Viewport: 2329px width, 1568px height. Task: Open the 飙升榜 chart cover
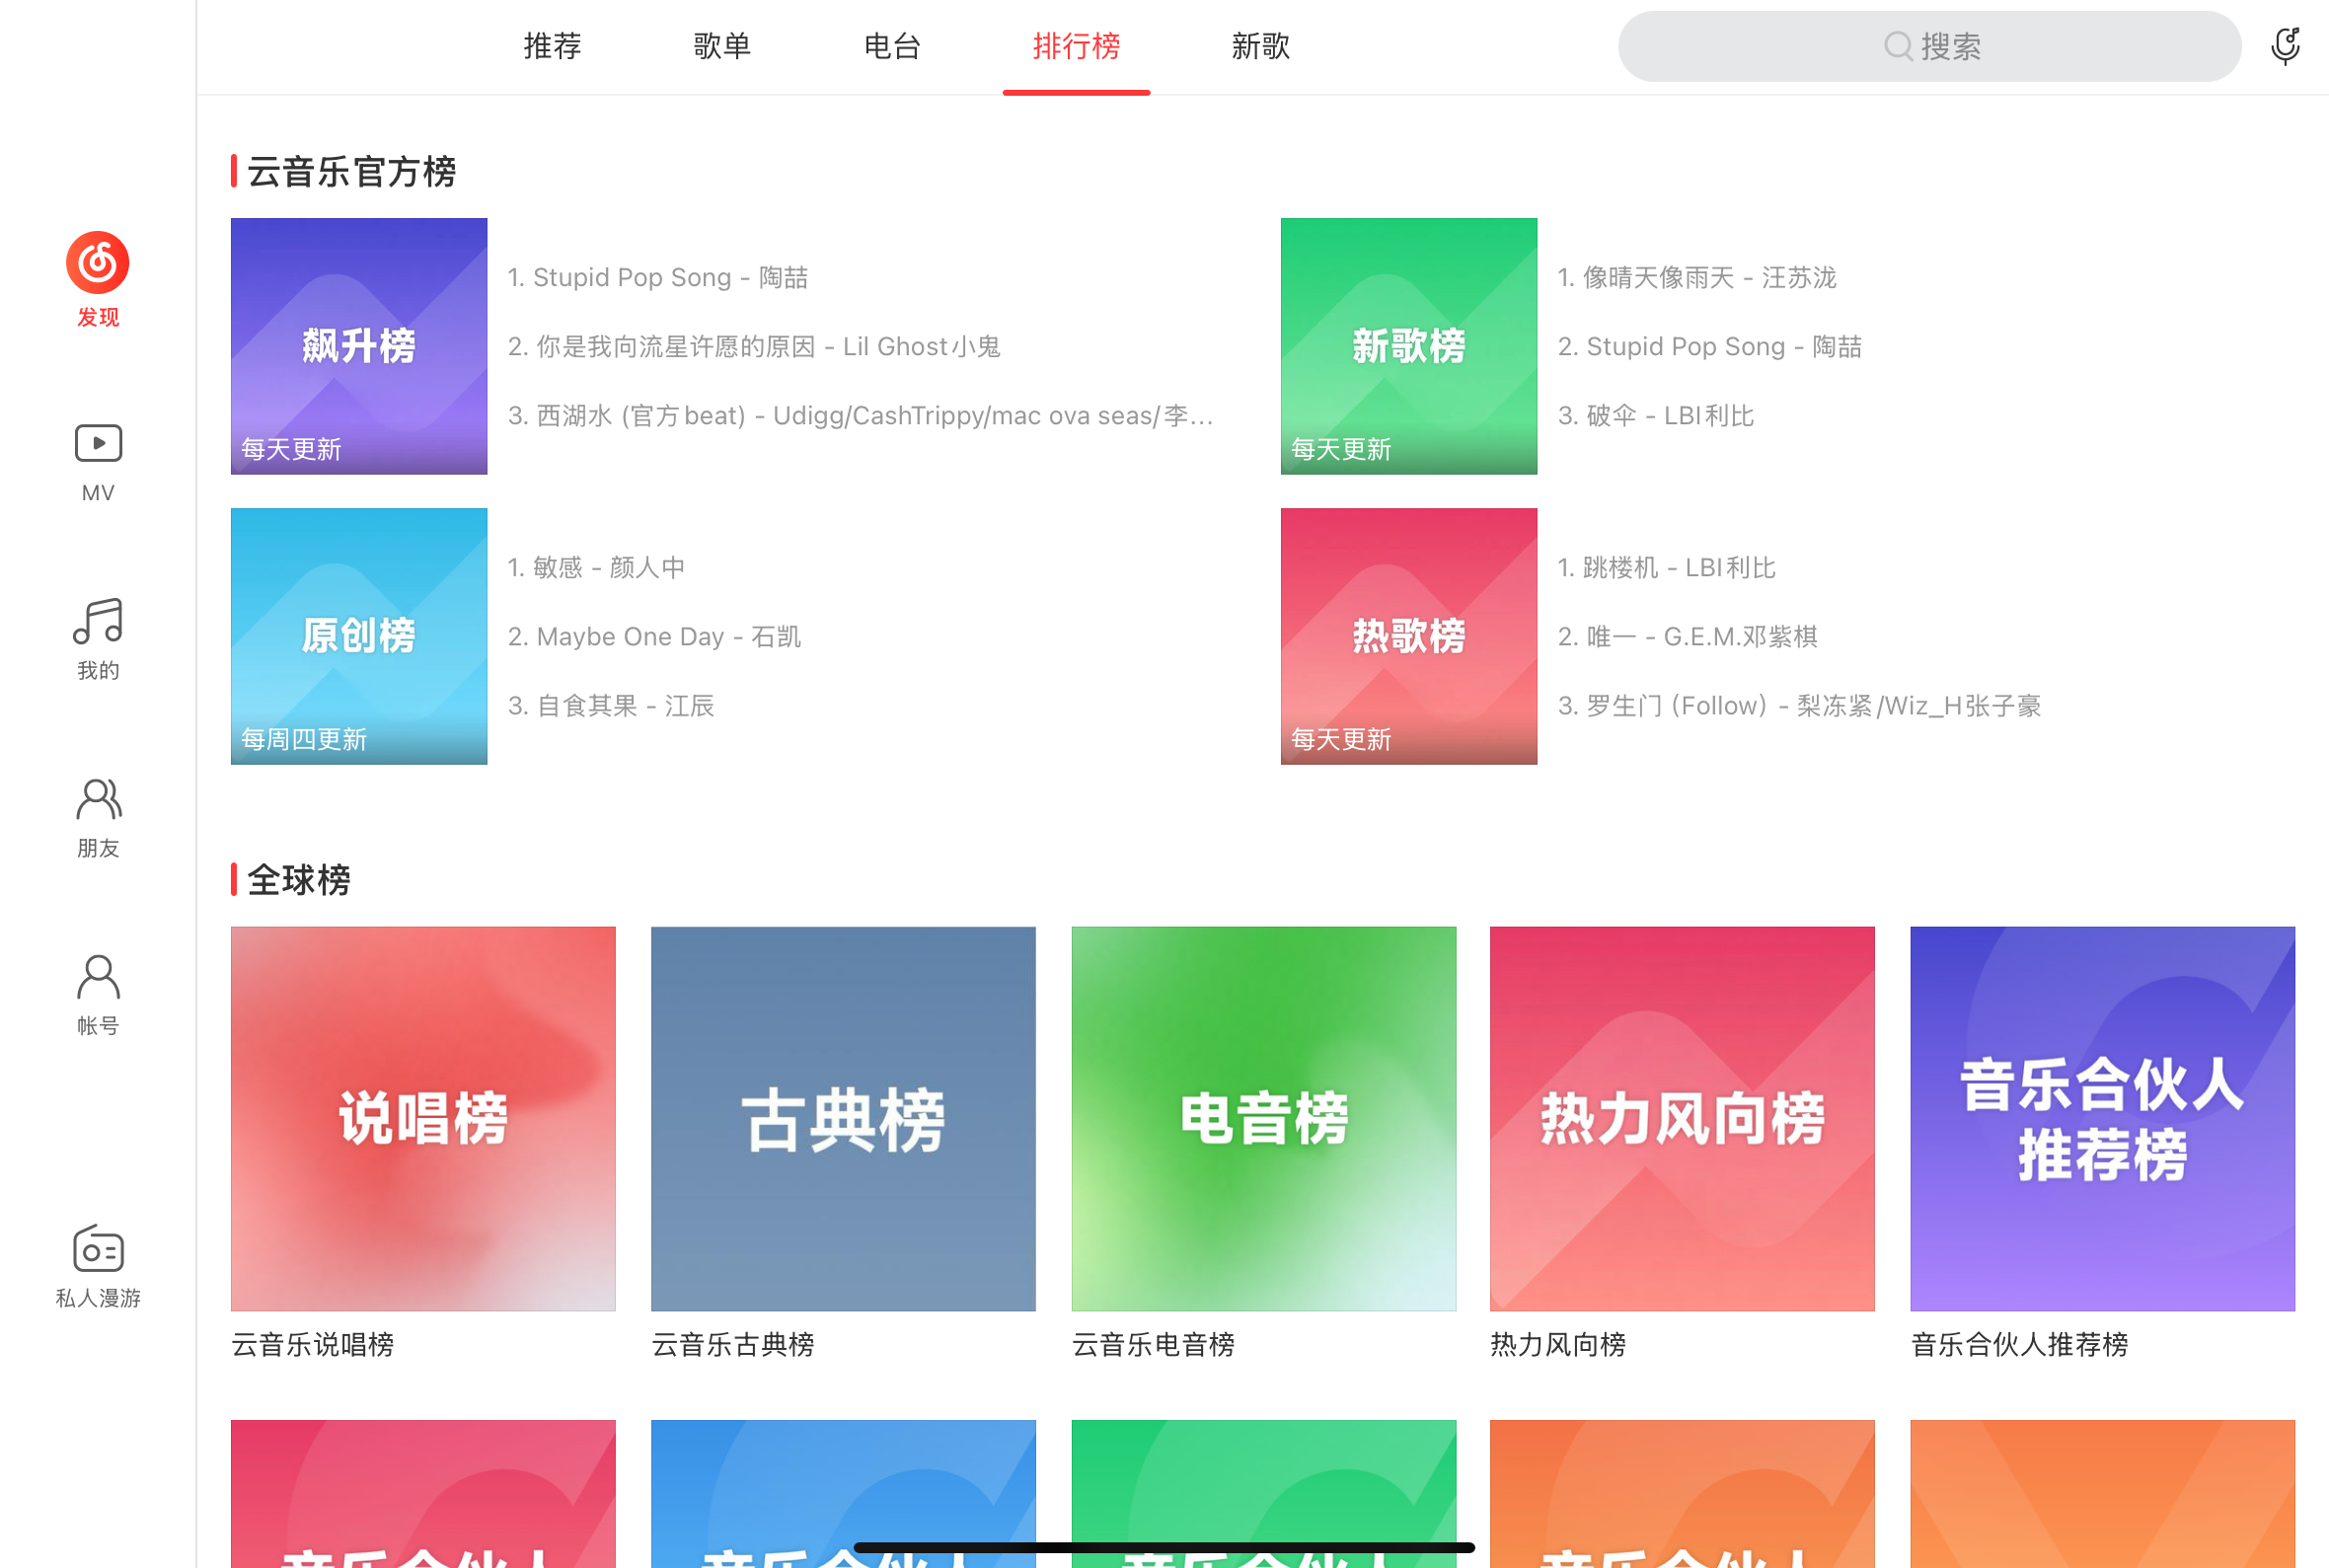point(359,346)
